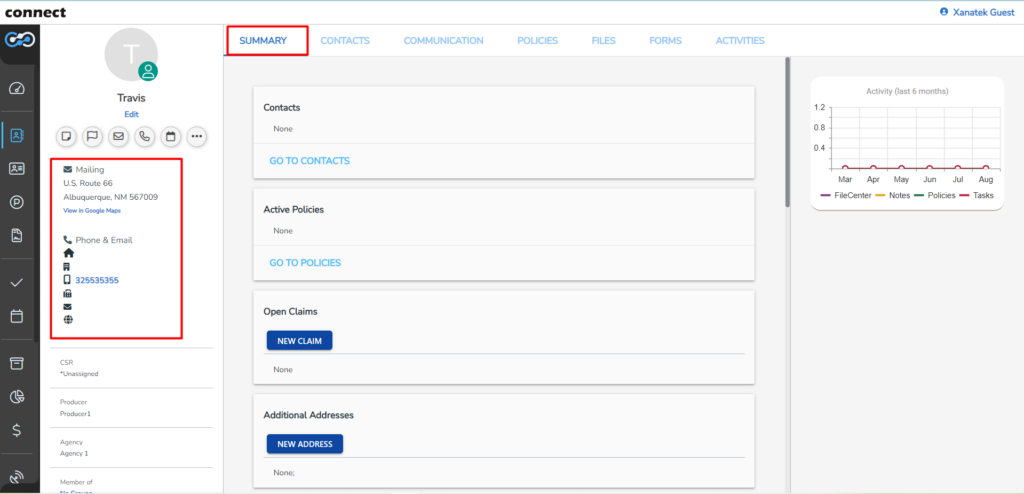The height and width of the screenshot is (494, 1024).
Task: Click the Mar data point on chart
Action: (x=845, y=168)
